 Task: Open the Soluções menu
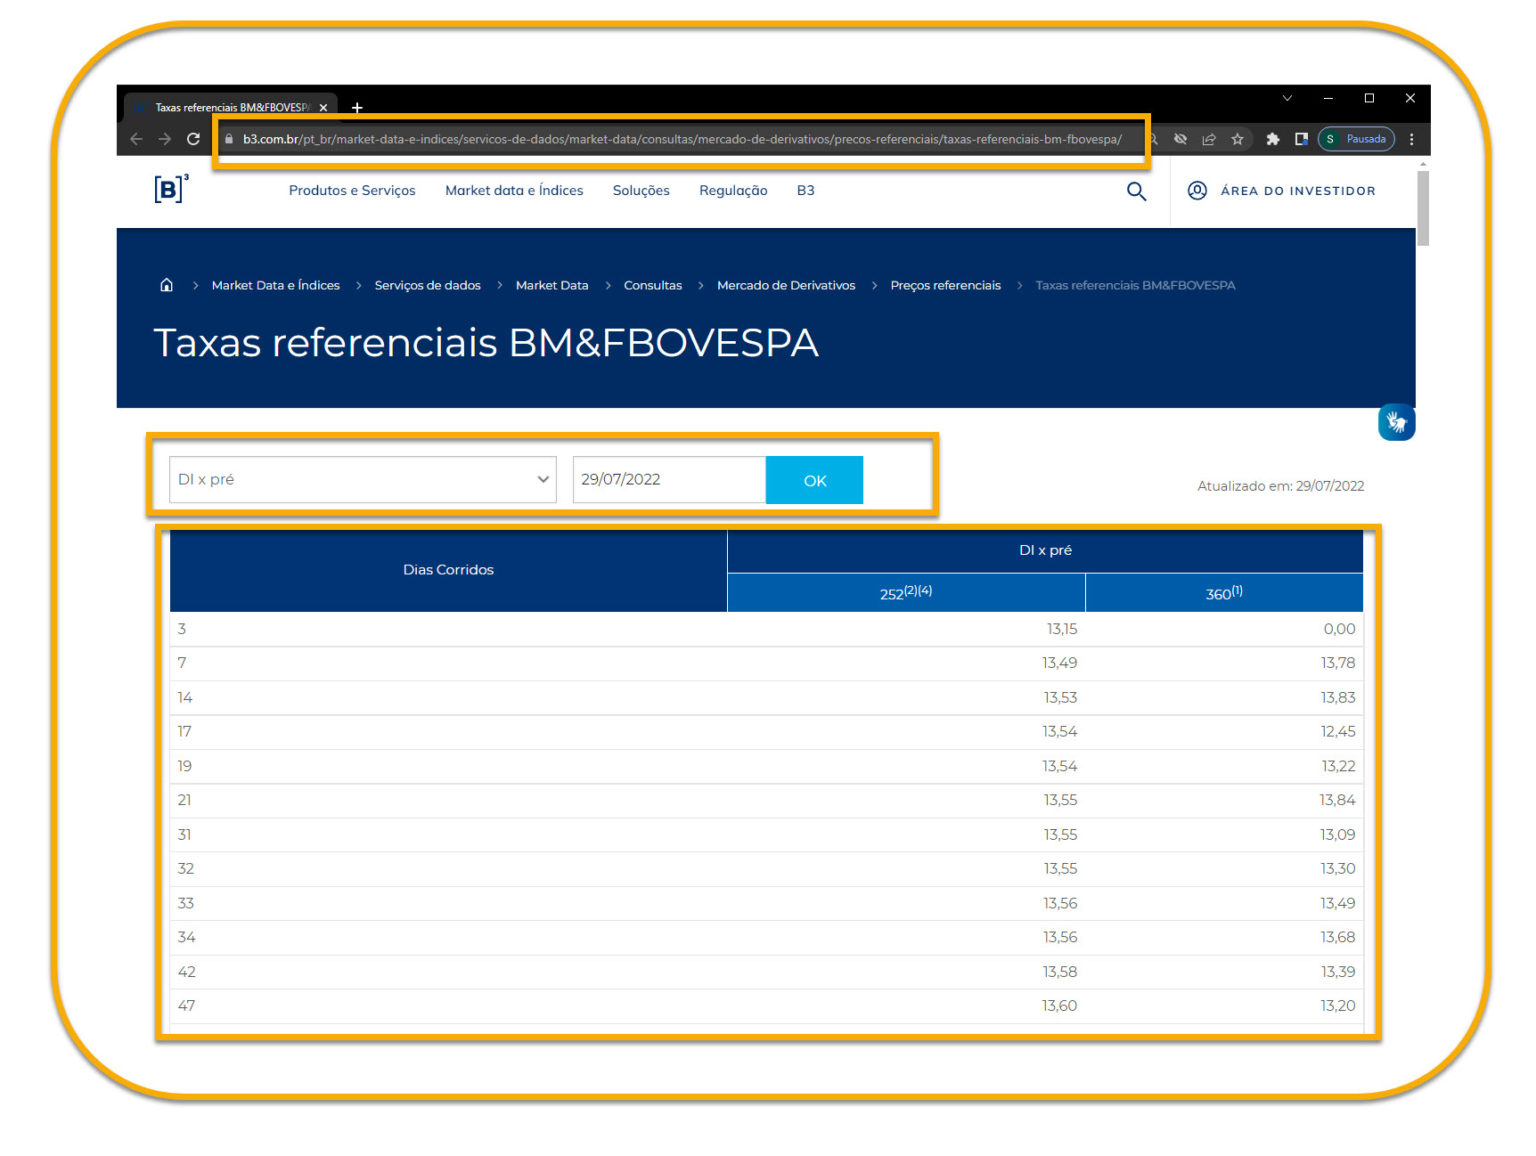[x=641, y=190]
